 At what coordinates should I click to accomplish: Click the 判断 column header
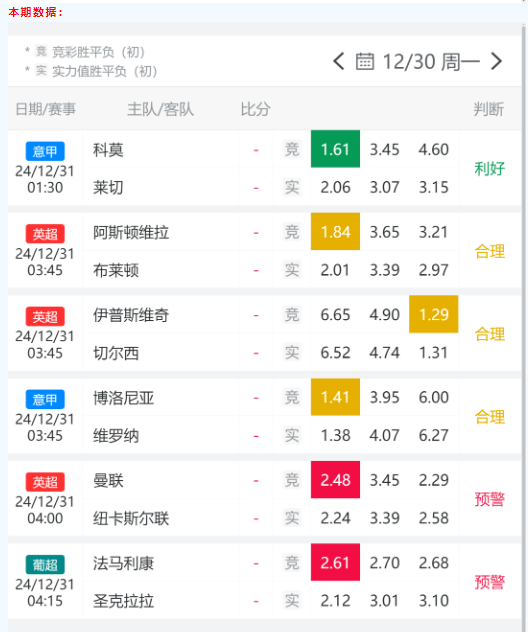click(x=489, y=109)
